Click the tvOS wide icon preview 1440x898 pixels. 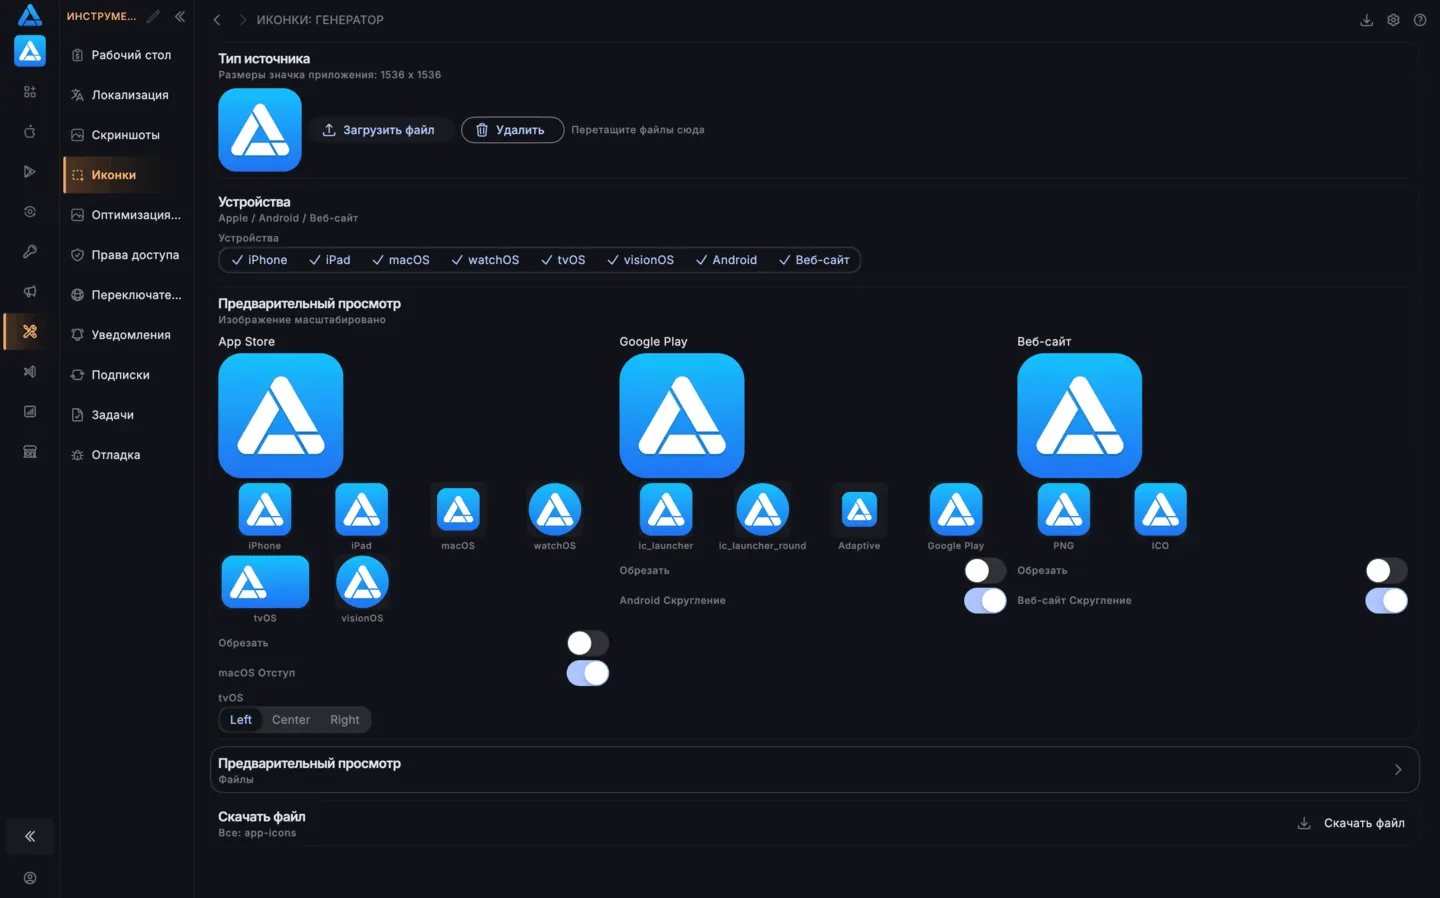(x=265, y=582)
